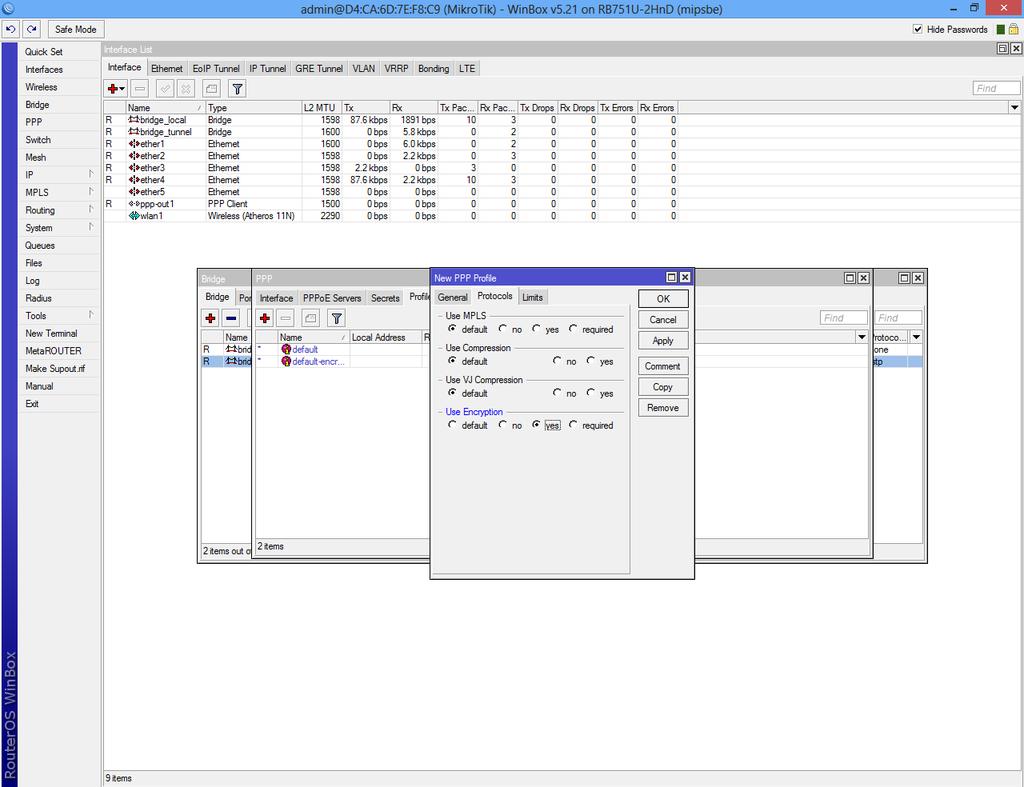The image size is (1024, 787).
Task: Click the add PPP profile plus icon
Action: pyautogui.click(x=264, y=318)
